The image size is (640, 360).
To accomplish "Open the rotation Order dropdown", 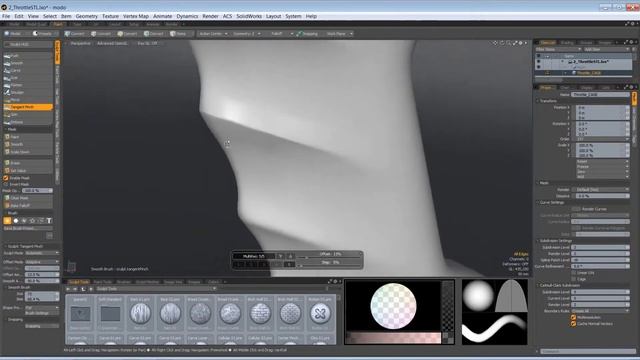I will 602,139.
